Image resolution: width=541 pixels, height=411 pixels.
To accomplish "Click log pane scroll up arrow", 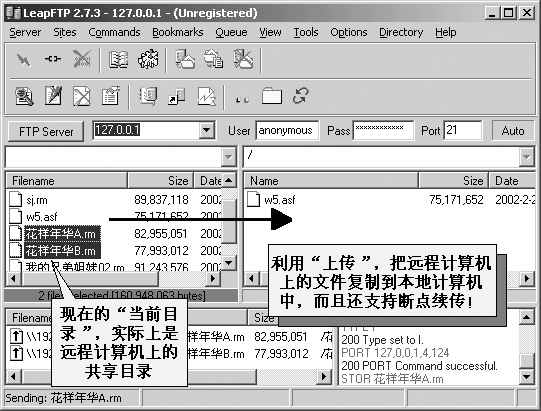I will coord(527,317).
